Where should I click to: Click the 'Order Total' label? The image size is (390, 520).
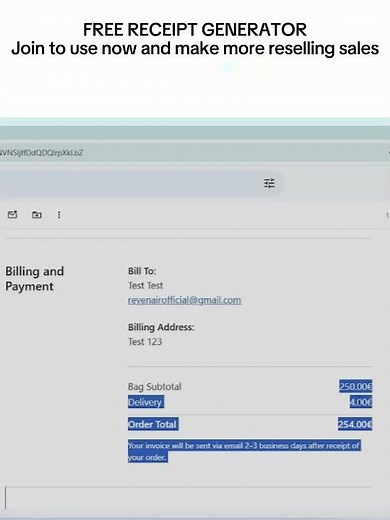coord(153,424)
